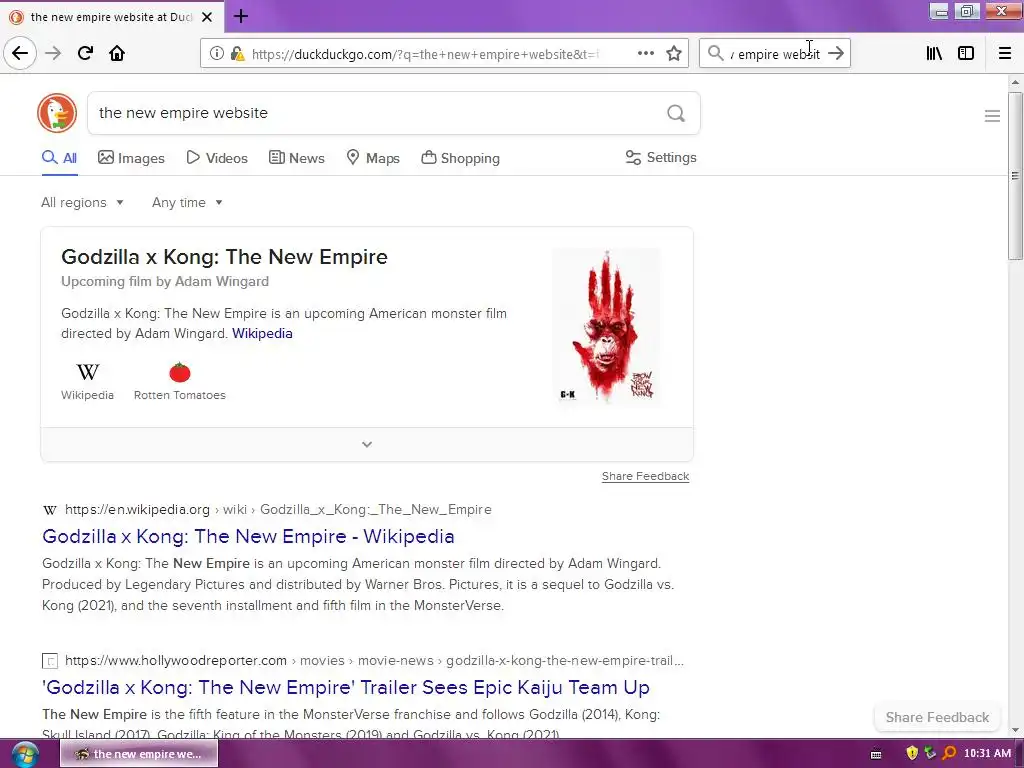Select the All results tab
Screen dimensions: 1024x768
coord(59,158)
